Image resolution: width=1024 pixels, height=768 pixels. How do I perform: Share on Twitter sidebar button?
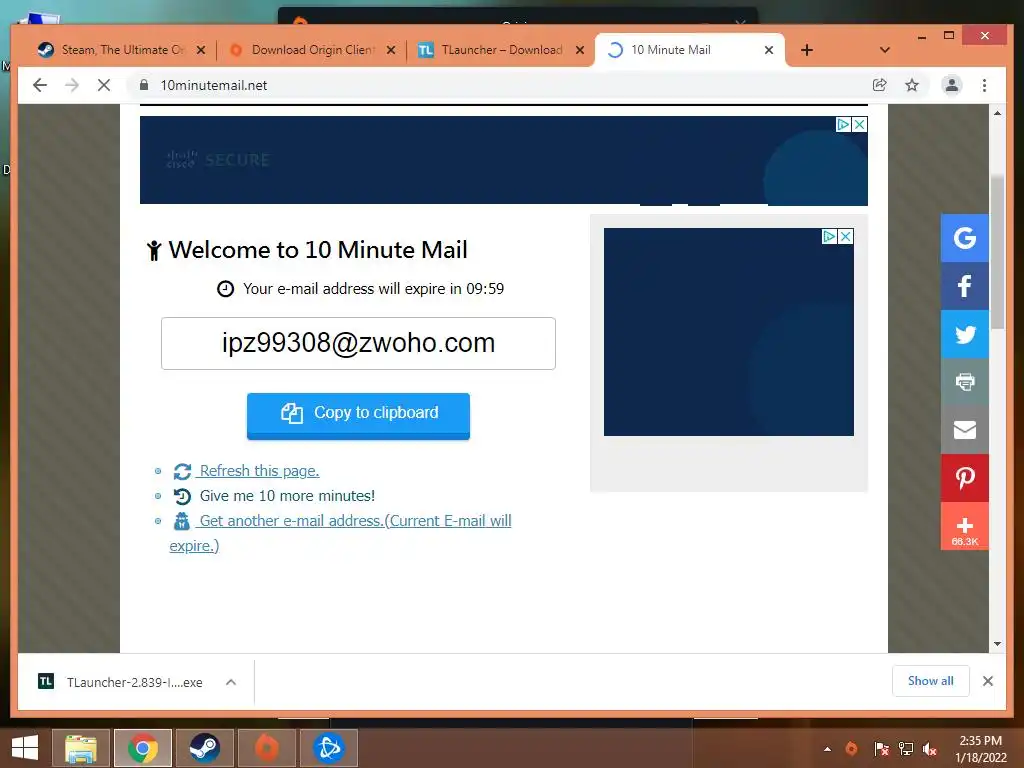tap(965, 334)
